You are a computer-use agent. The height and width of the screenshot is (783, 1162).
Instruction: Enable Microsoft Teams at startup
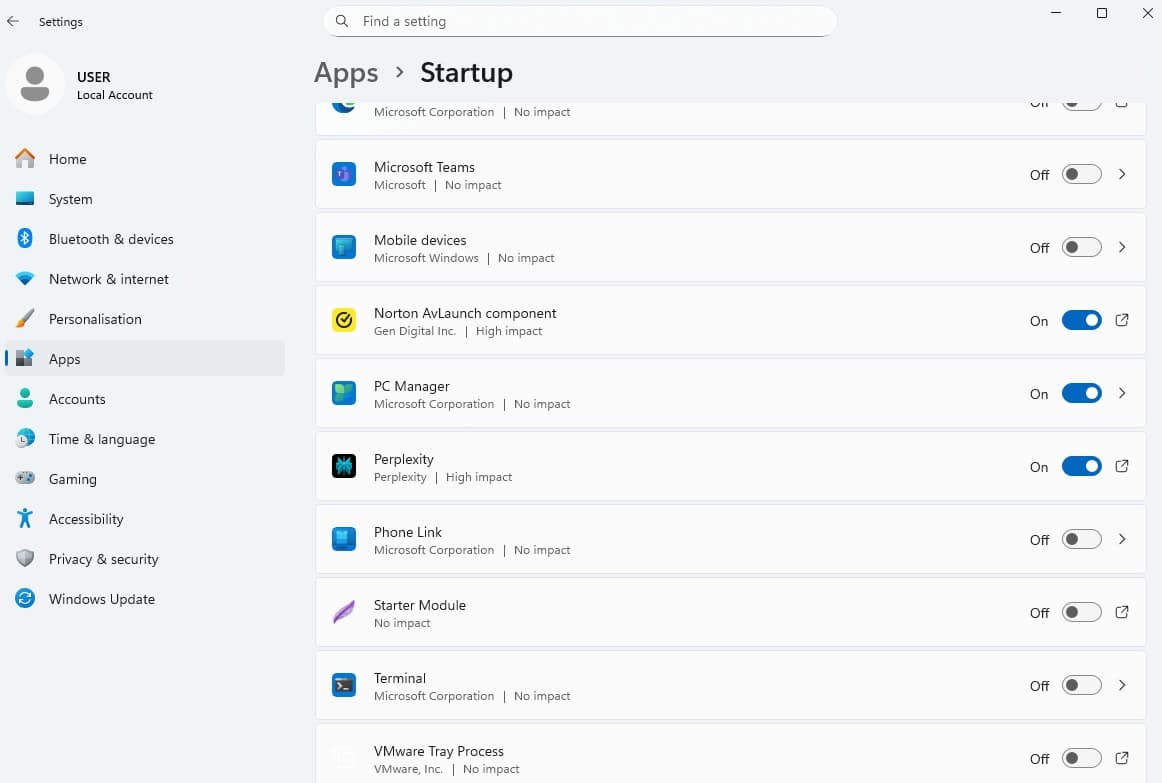(x=1081, y=174)
